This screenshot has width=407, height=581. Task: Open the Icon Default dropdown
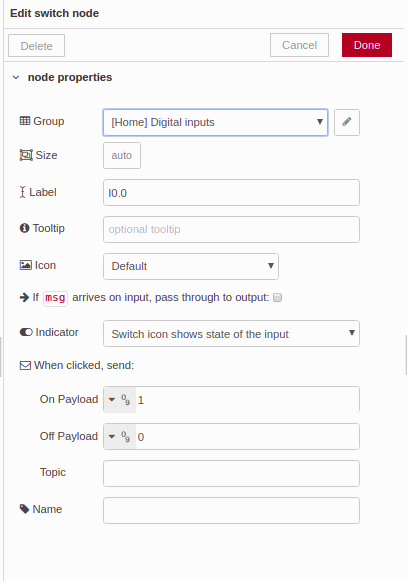point(191,266)
